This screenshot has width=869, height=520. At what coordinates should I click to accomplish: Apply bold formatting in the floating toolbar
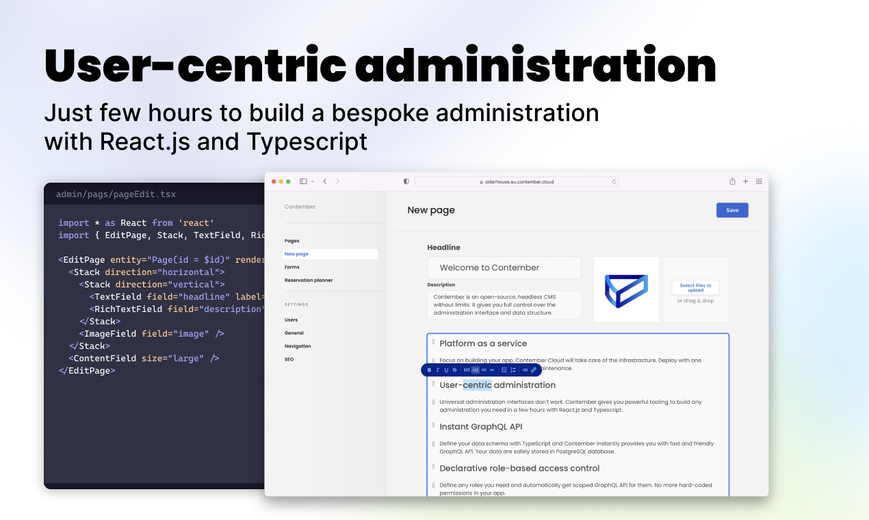click(x=429, y=370)
